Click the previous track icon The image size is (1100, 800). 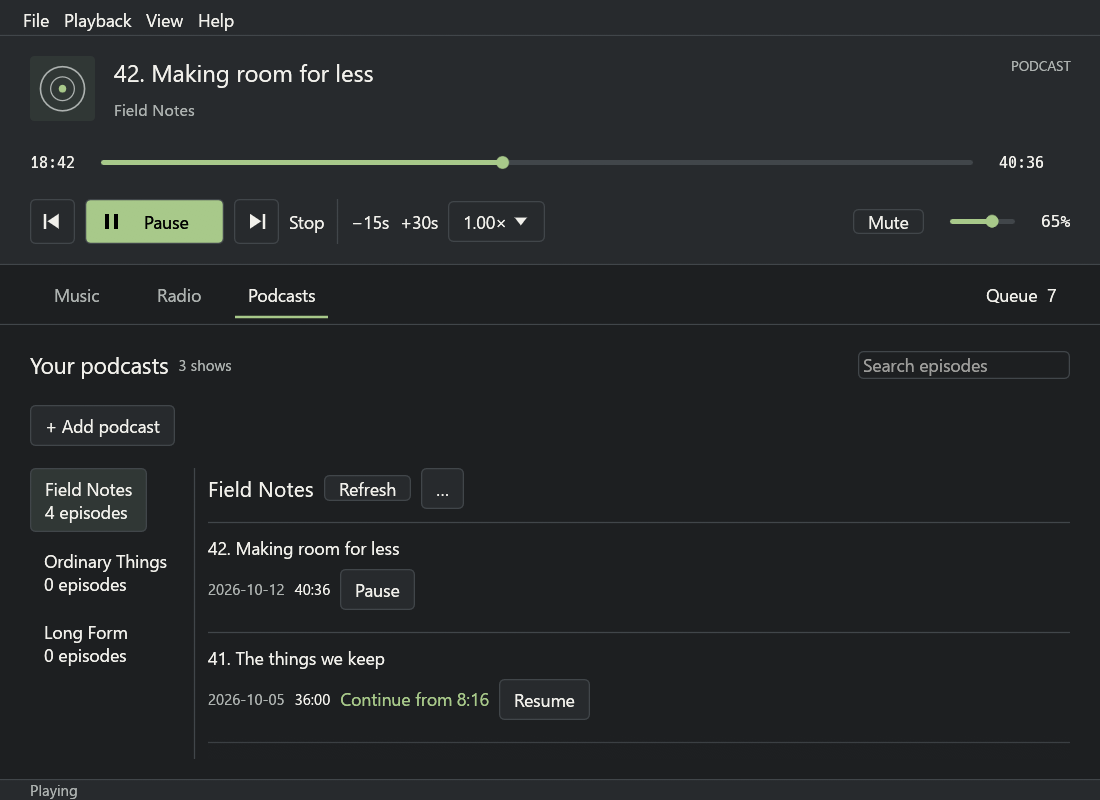click(x=52, y=222)
